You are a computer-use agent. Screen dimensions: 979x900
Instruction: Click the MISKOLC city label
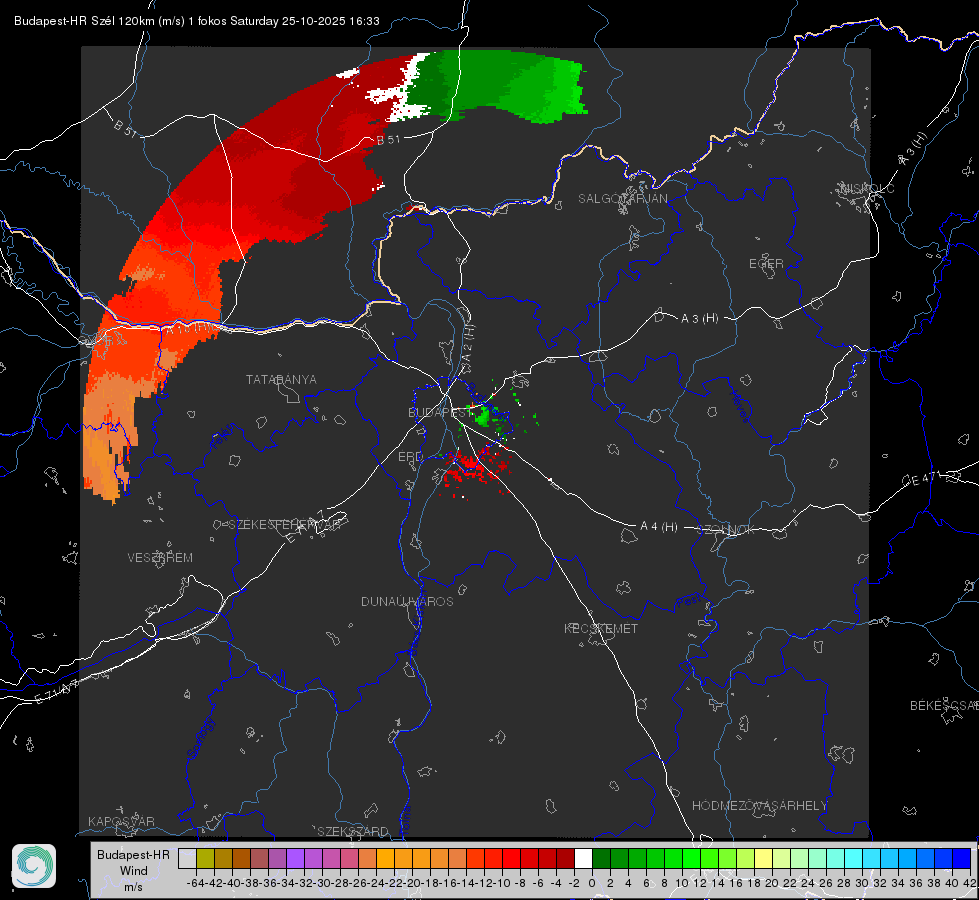tap(867, 188)
